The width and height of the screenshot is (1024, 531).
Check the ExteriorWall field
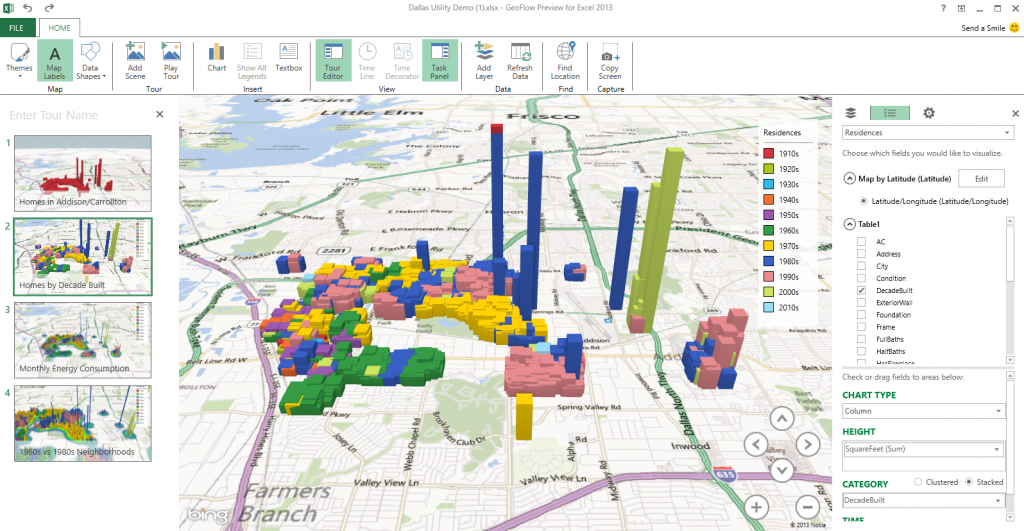coord(861,302)
